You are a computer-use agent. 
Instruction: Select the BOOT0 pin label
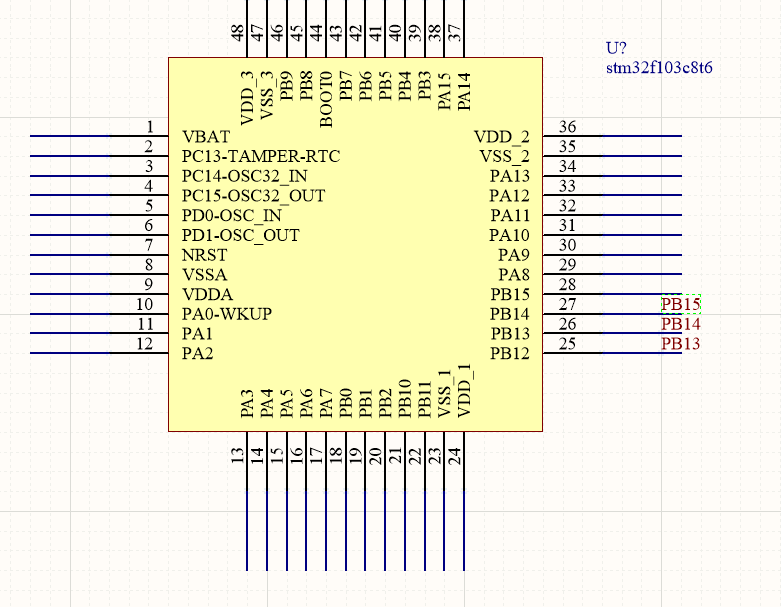click(x=326, y=100)
